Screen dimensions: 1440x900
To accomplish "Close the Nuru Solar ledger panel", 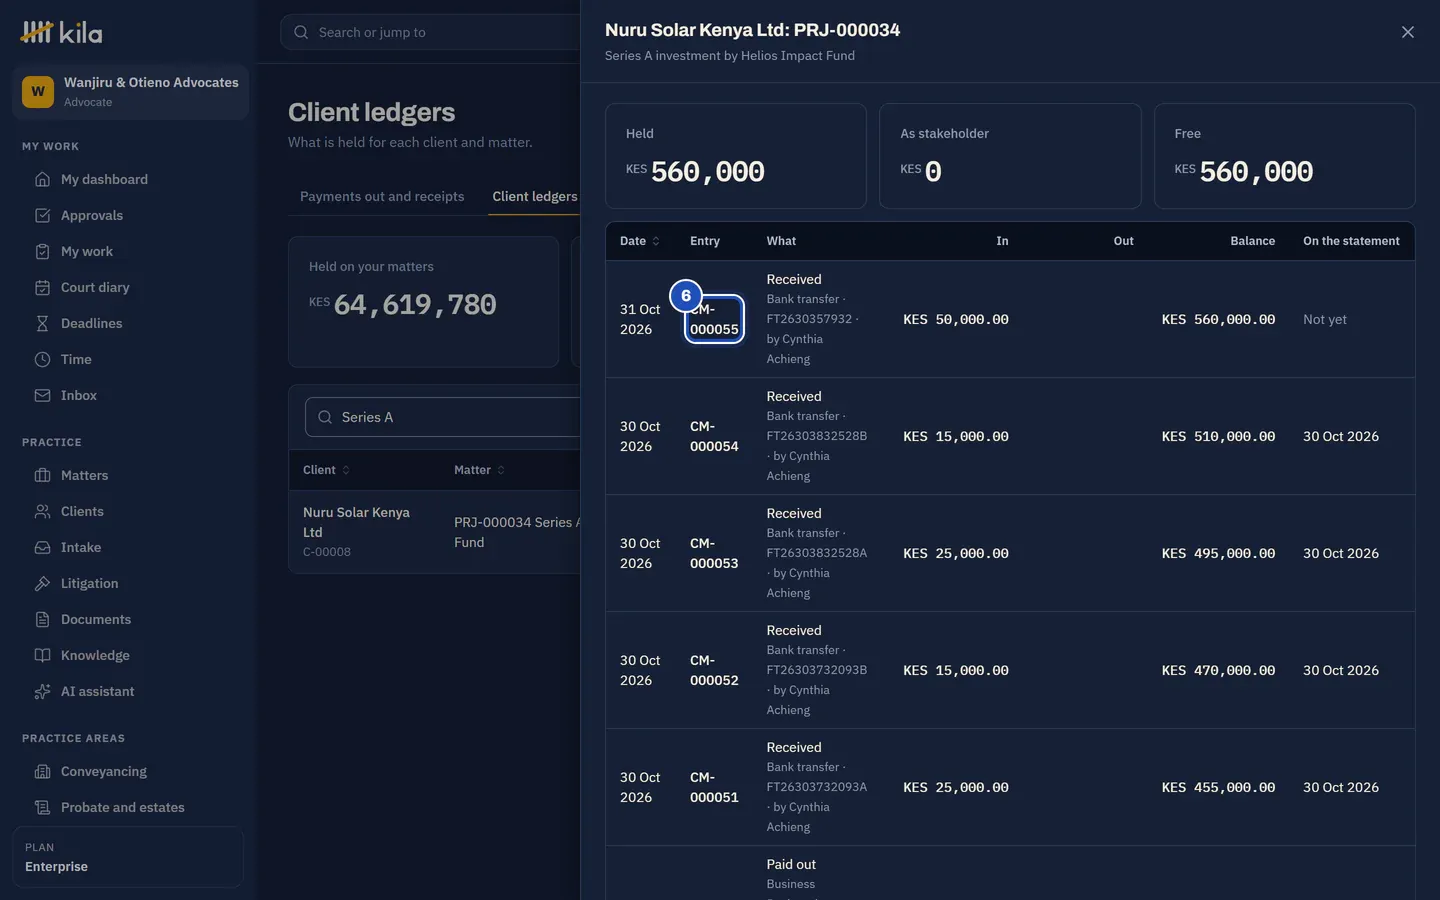I will coord(1407,32).
